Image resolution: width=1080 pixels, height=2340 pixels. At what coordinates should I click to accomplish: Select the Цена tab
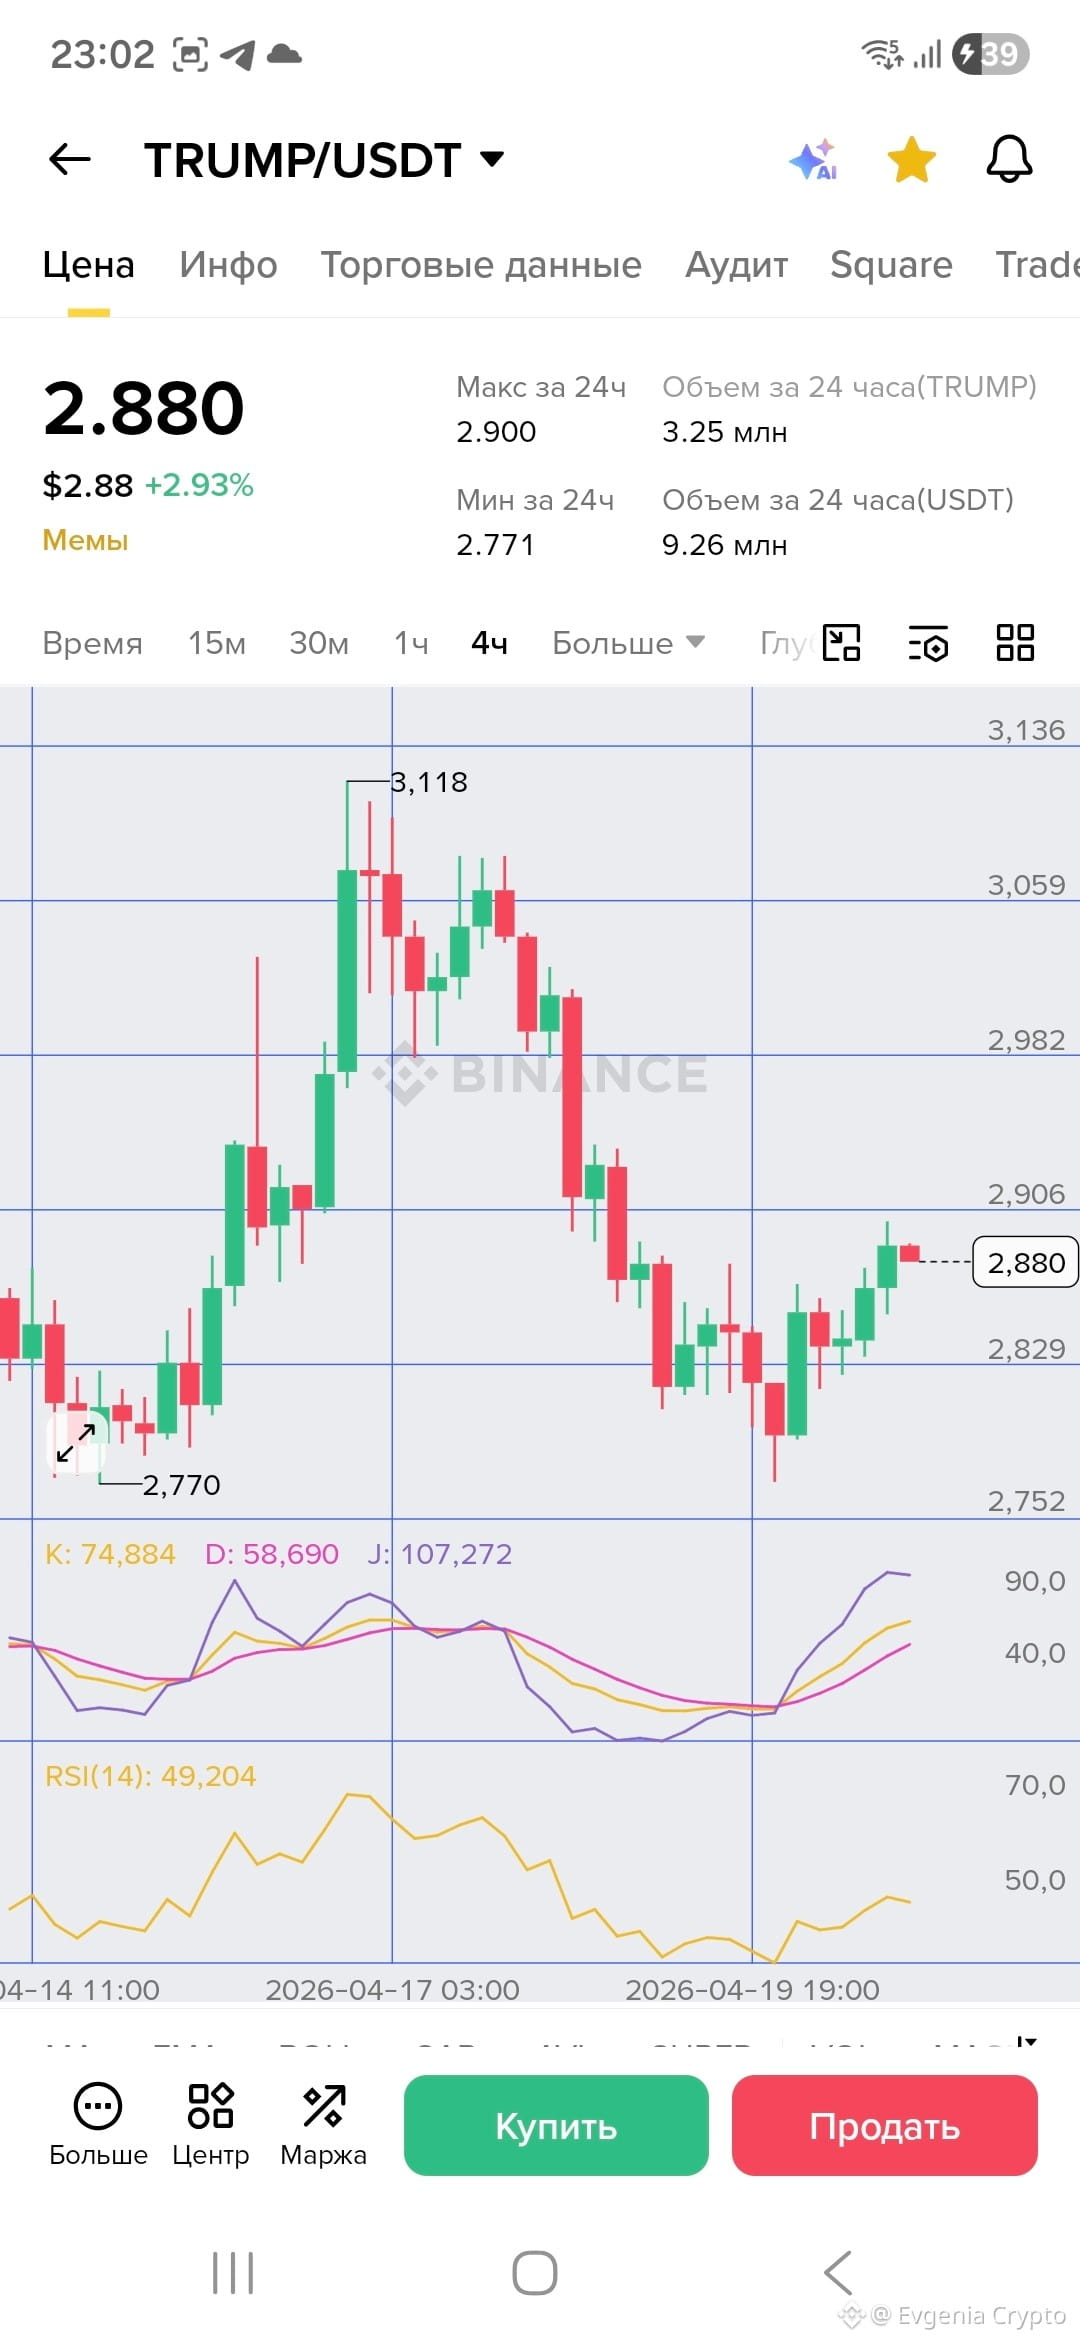click(x=88, y=265)
